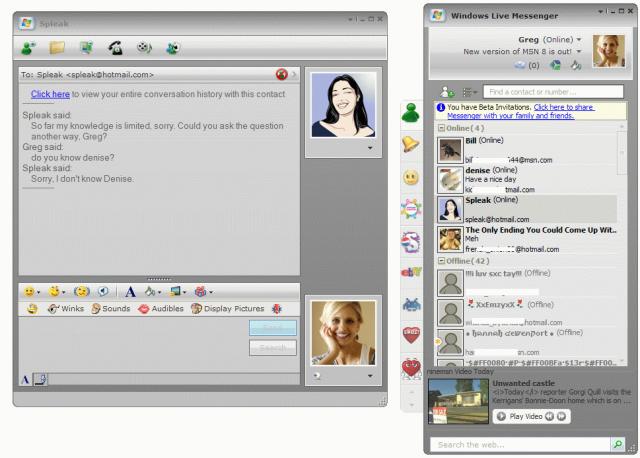Image resolution: width=640 pixels, height=458 pixels.
Task: Click the voice clip speaker icon
Action: coord(104,291)
